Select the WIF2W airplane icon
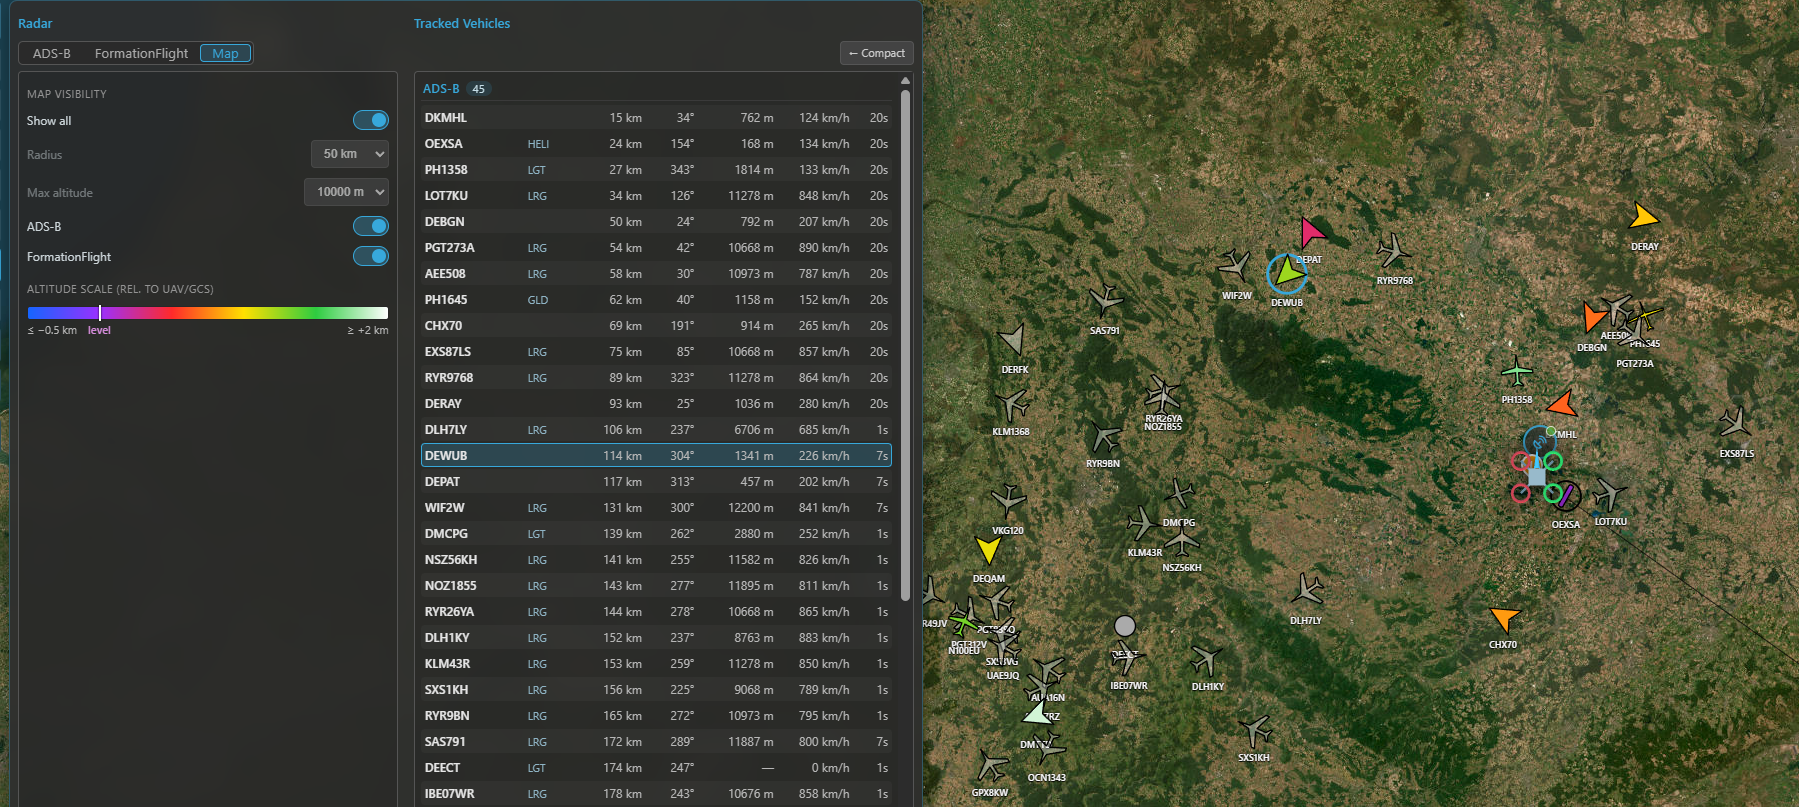 (1235, 266)
